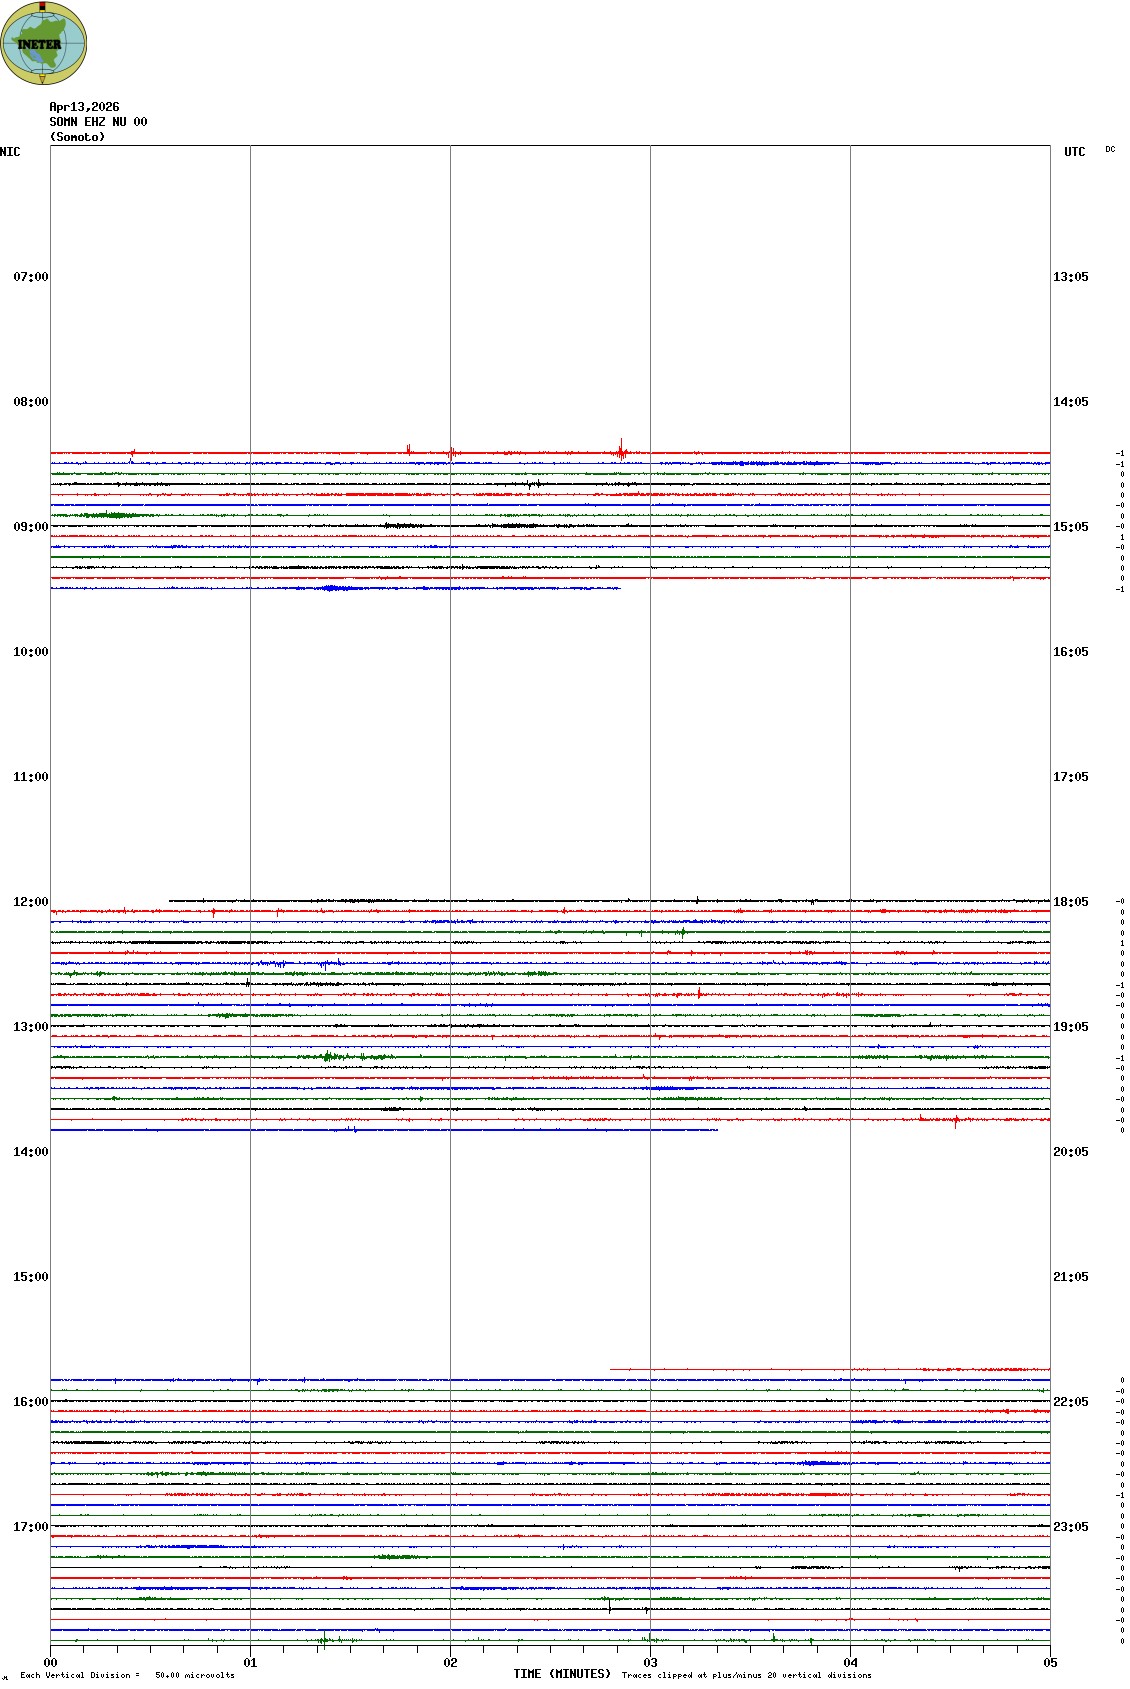Click the 18:05 UTC time label
The height and width of the screenshot is (1689, 1130).
(1070, 902)
